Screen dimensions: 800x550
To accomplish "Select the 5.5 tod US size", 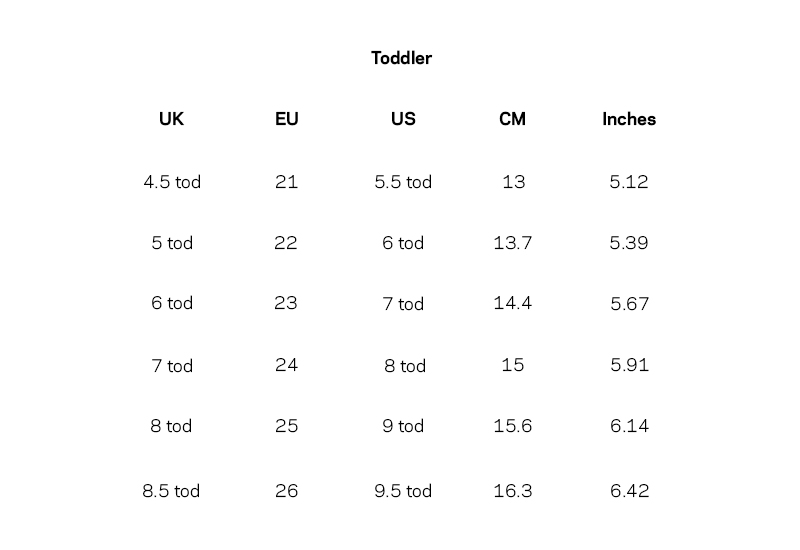I will [403, 182].
